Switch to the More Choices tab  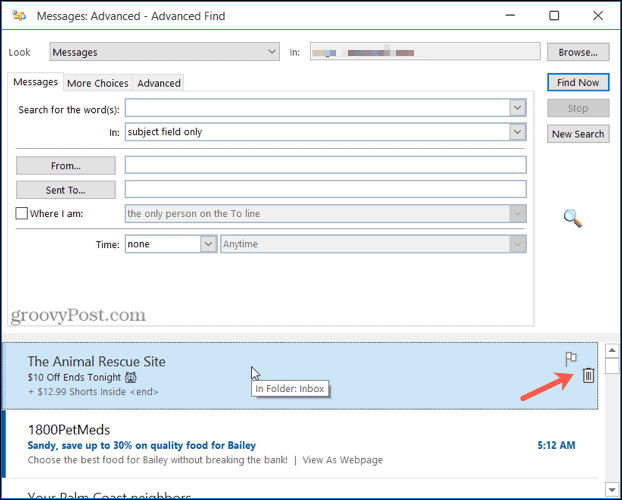tap(98, 83)
